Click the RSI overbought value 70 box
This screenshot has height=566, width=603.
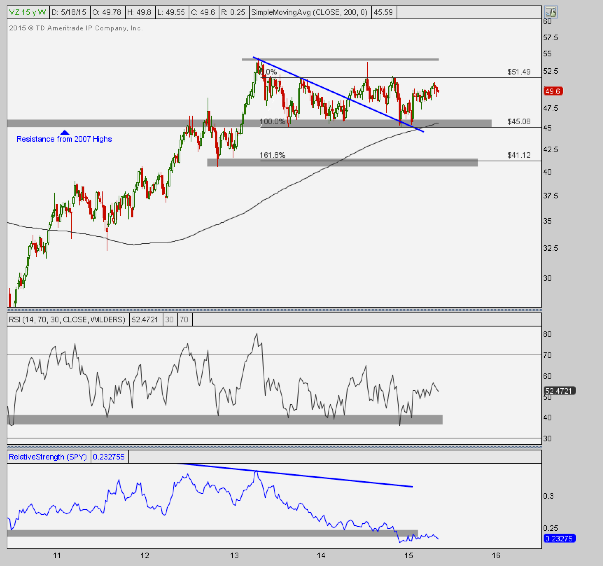(x=185, y=320)
